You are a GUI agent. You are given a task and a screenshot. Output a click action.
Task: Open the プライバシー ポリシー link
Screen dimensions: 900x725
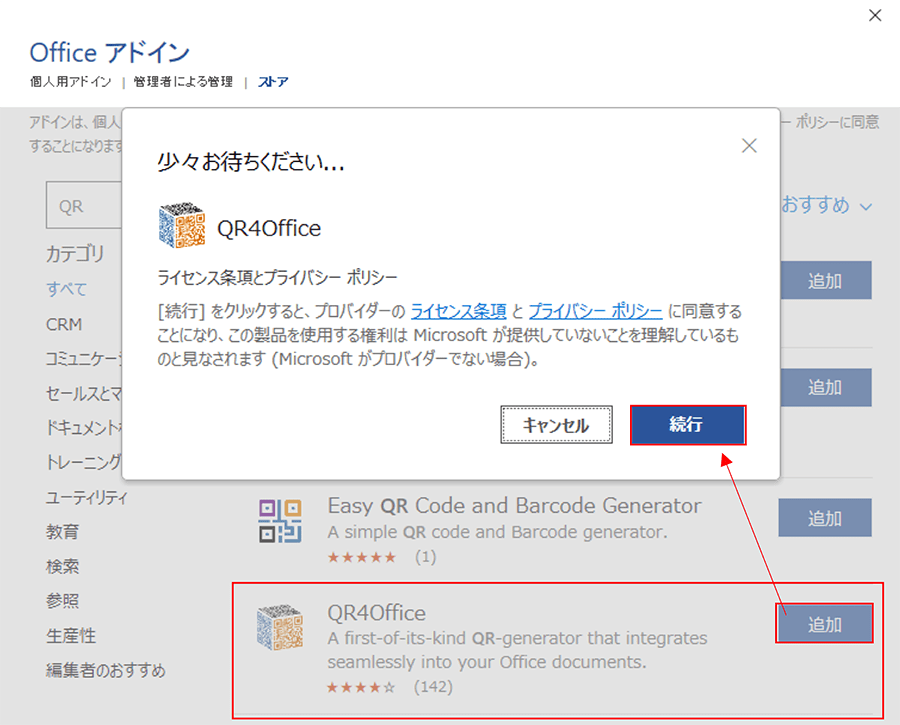[595, 311]
